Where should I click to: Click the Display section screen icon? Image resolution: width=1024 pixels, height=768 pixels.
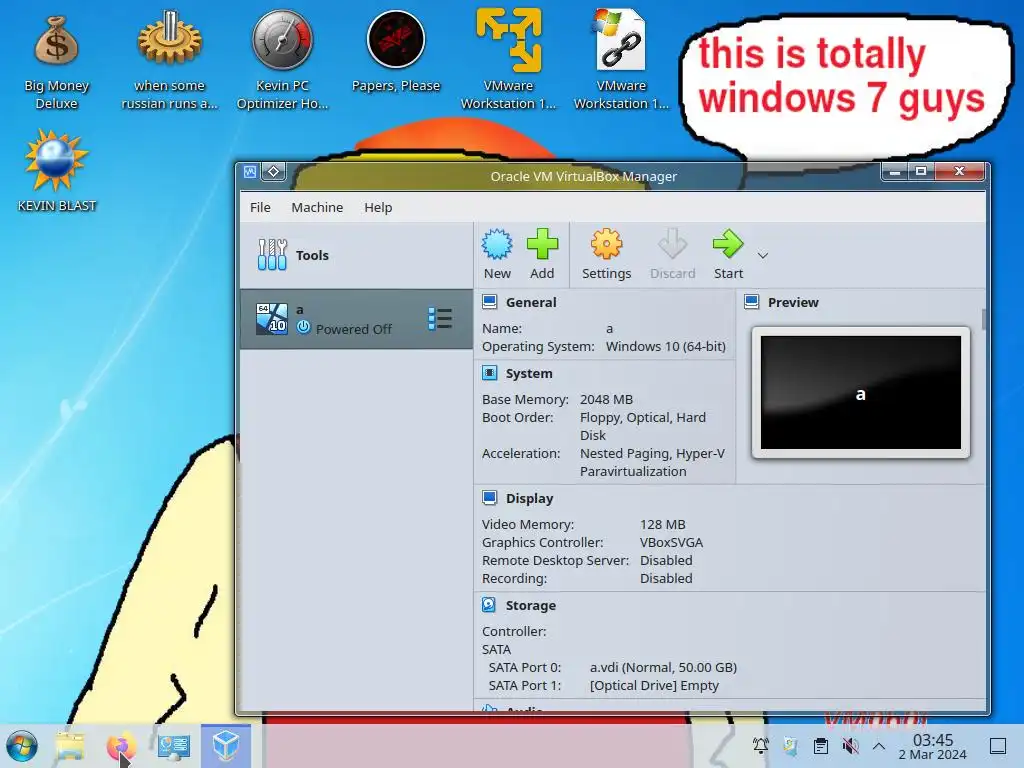tap(489, 498)
